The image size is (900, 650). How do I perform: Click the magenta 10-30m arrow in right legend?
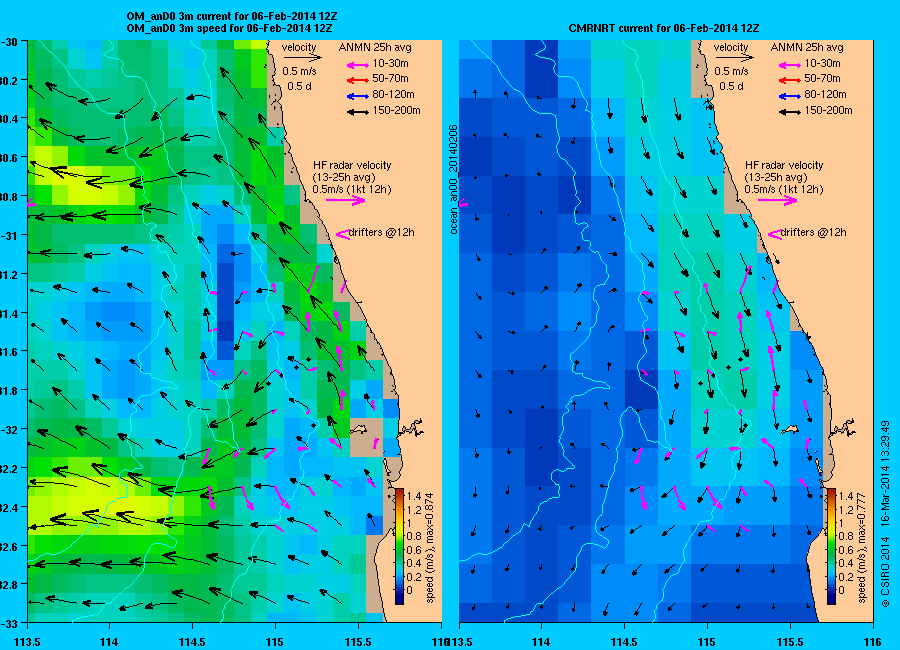click(790, 65)
